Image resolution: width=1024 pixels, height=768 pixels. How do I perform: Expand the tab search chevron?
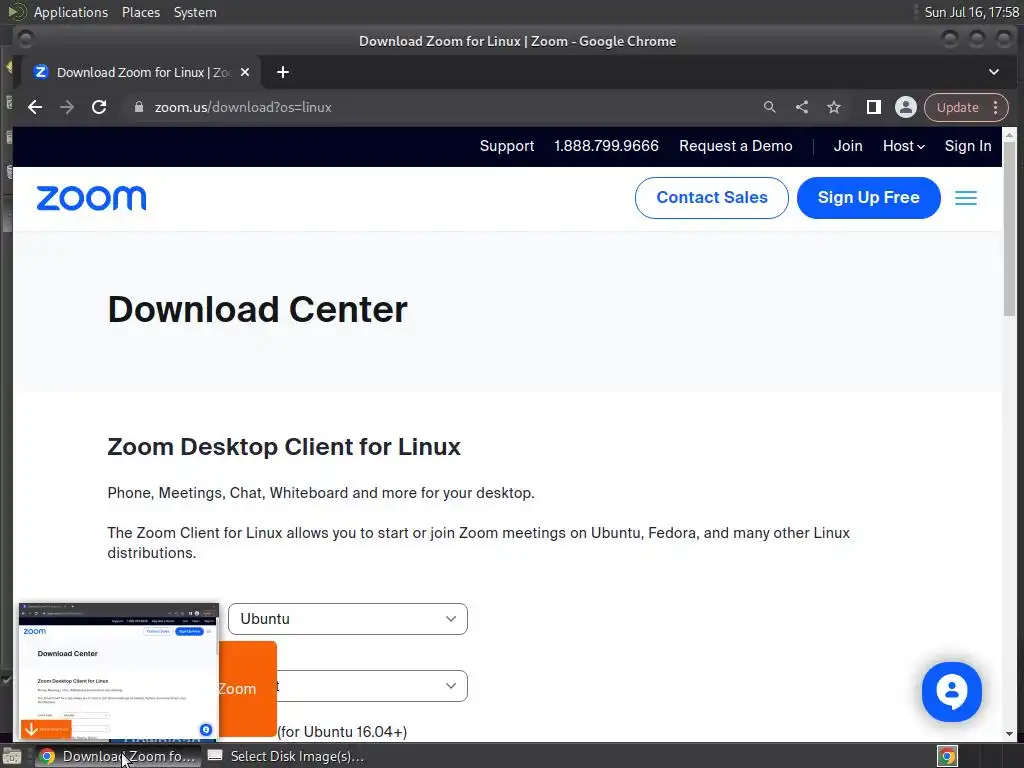(993, 72)
